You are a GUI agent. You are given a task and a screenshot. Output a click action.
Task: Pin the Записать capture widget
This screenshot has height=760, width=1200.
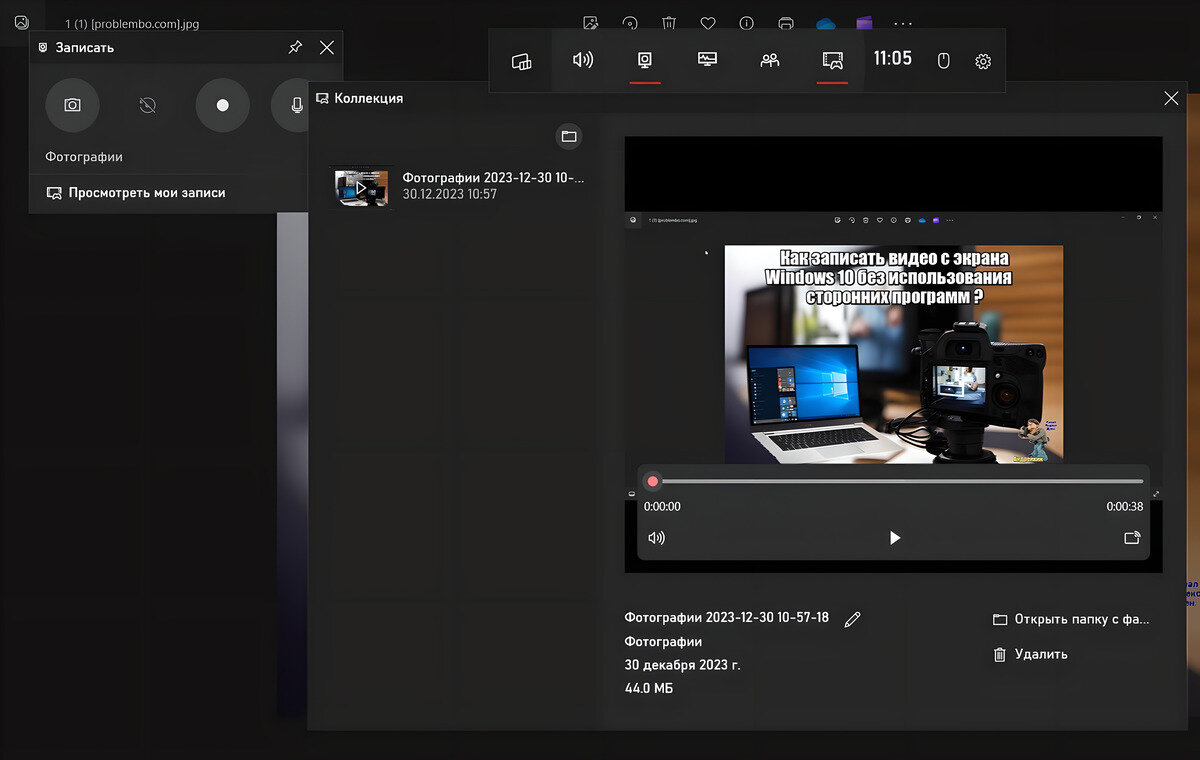coord(295,47)
